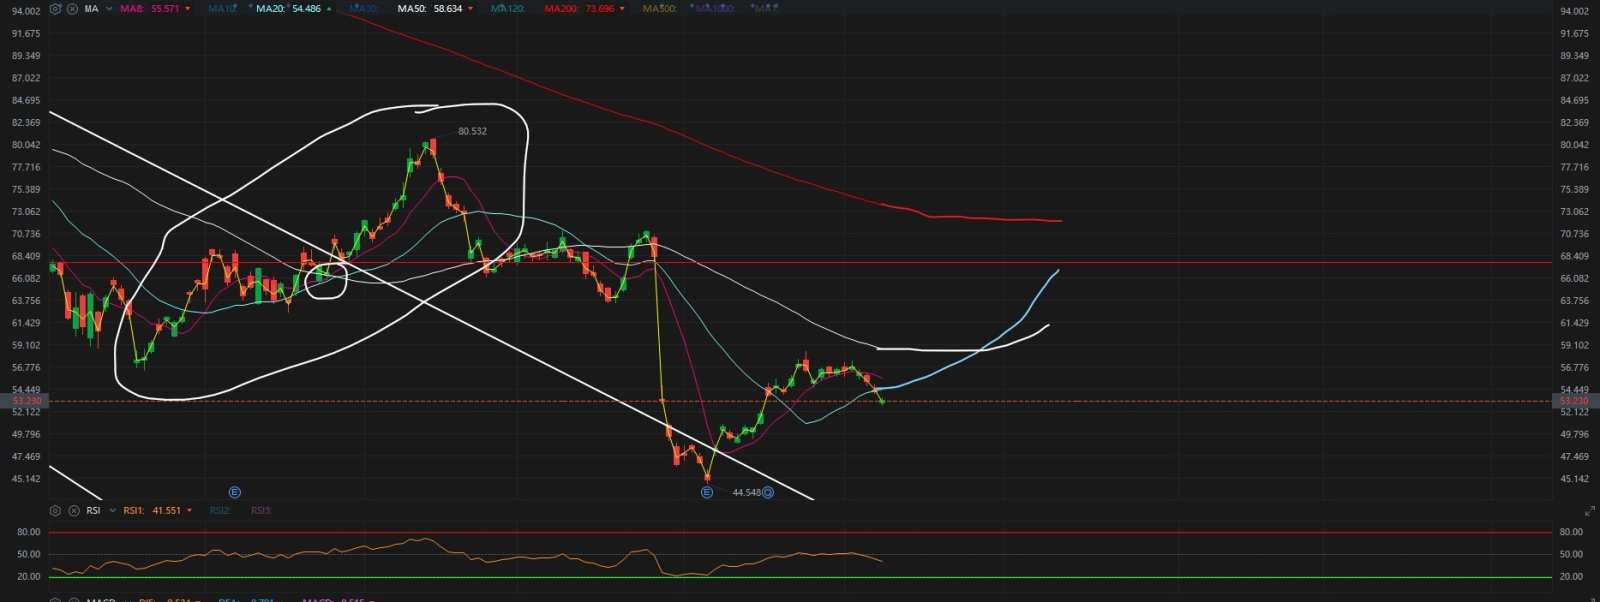Open MA indicator settings gear

coord(56,9)
